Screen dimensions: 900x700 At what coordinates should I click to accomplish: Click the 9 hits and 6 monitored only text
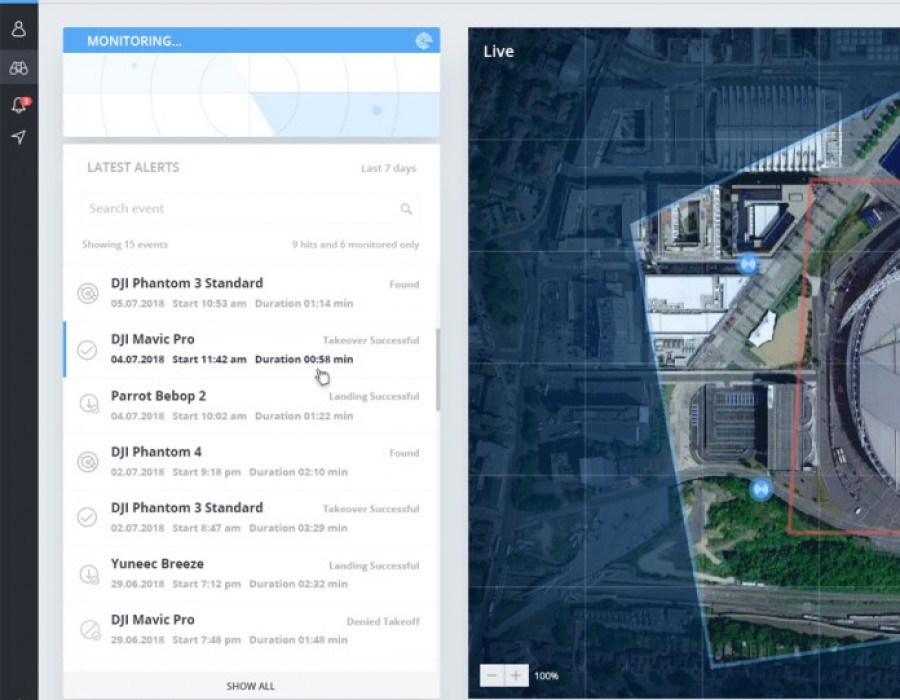click(x=355, y=244)
